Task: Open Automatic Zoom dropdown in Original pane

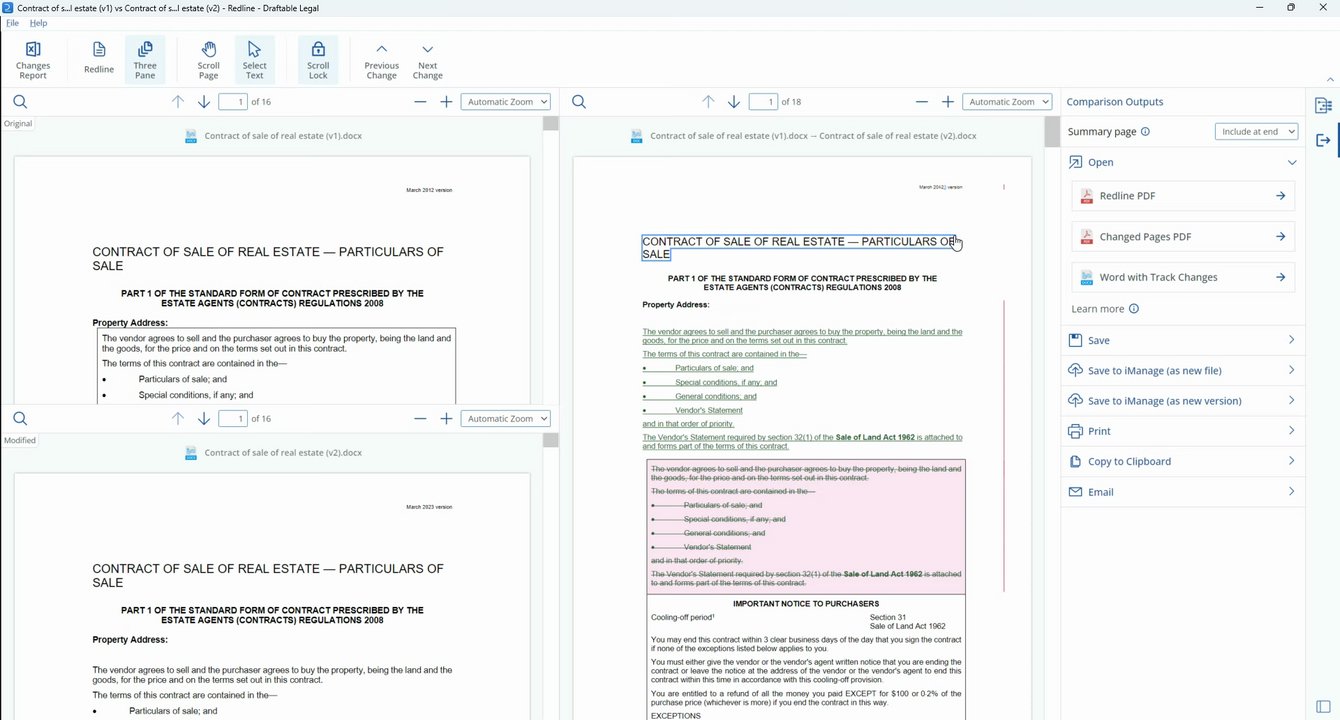Action: pos(506,102)
